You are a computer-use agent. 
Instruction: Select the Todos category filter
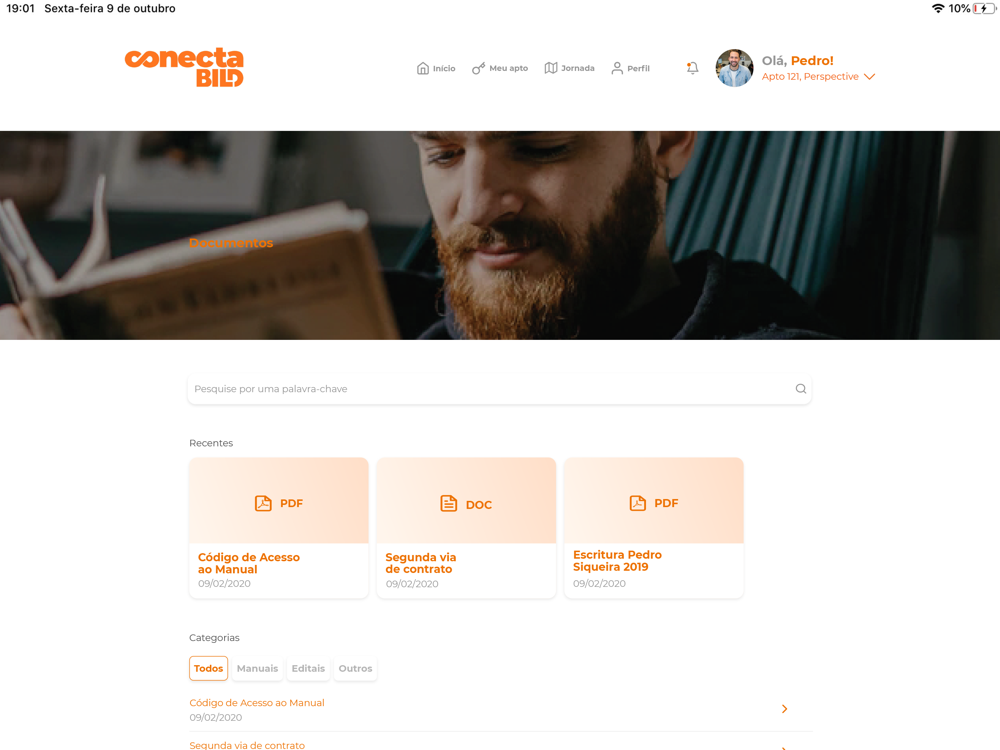click(209, 668)
